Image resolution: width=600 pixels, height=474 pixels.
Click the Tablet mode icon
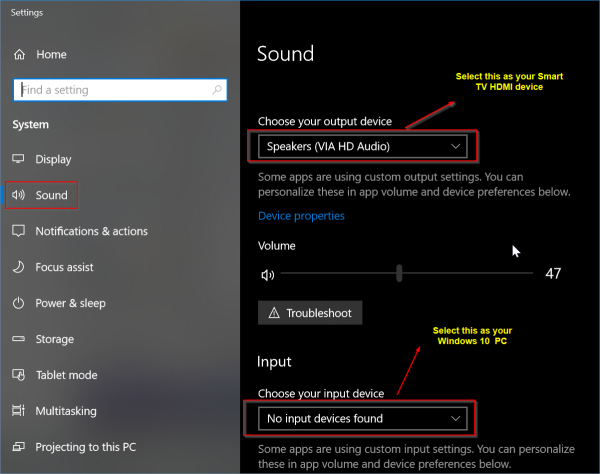18,375
